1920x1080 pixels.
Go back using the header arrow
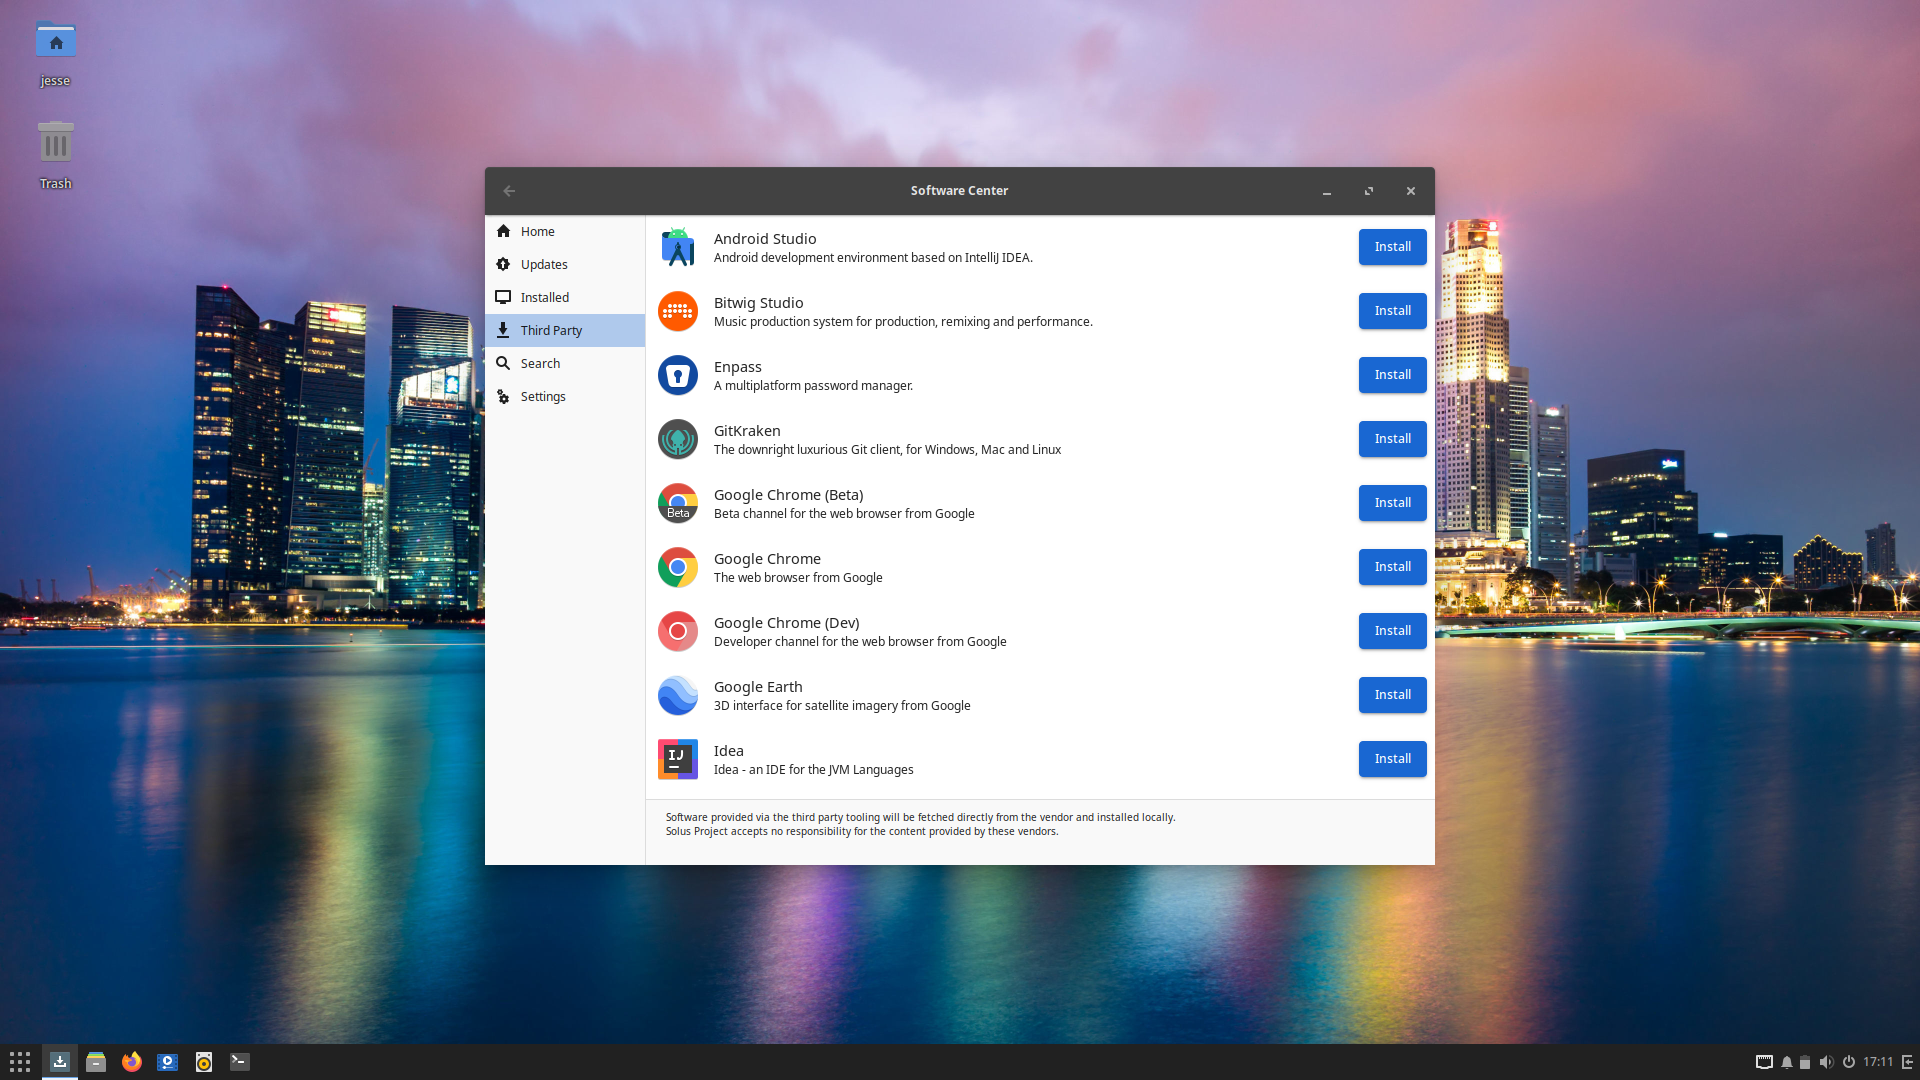point(509,191)
